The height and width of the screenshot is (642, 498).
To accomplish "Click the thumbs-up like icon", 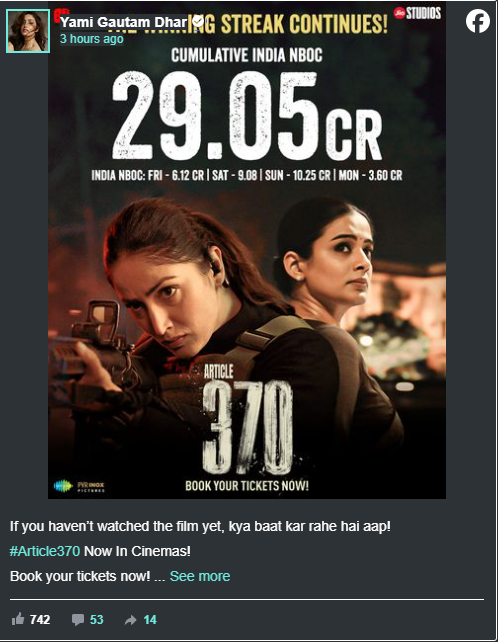I will tap(18, 619).
